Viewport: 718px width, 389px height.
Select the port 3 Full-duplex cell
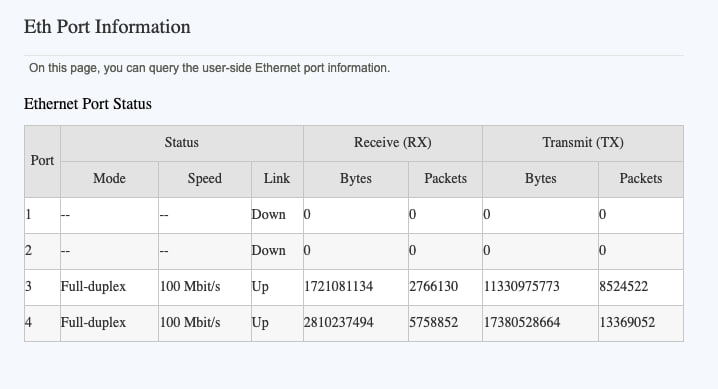(x=93, y=286)
